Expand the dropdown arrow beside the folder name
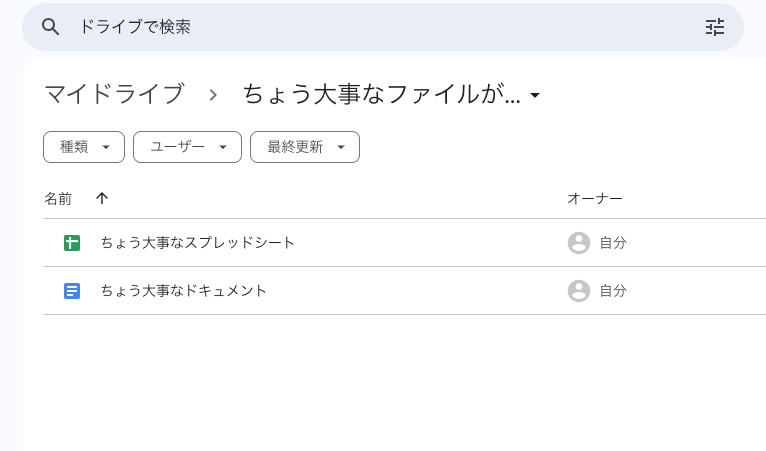Image resolution: width=766 pixels, height=451 pixels. click(x=535, y=96)
